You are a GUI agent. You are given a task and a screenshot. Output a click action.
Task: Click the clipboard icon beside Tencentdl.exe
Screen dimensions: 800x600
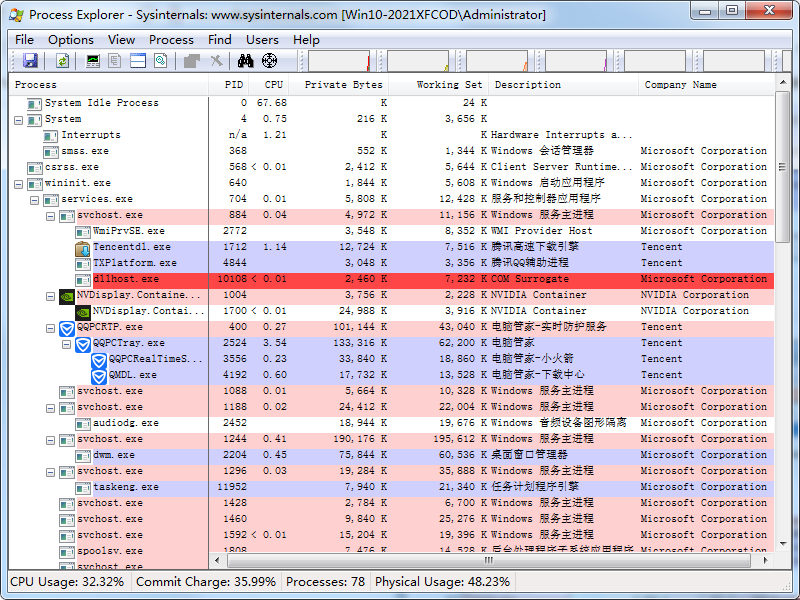81,247
